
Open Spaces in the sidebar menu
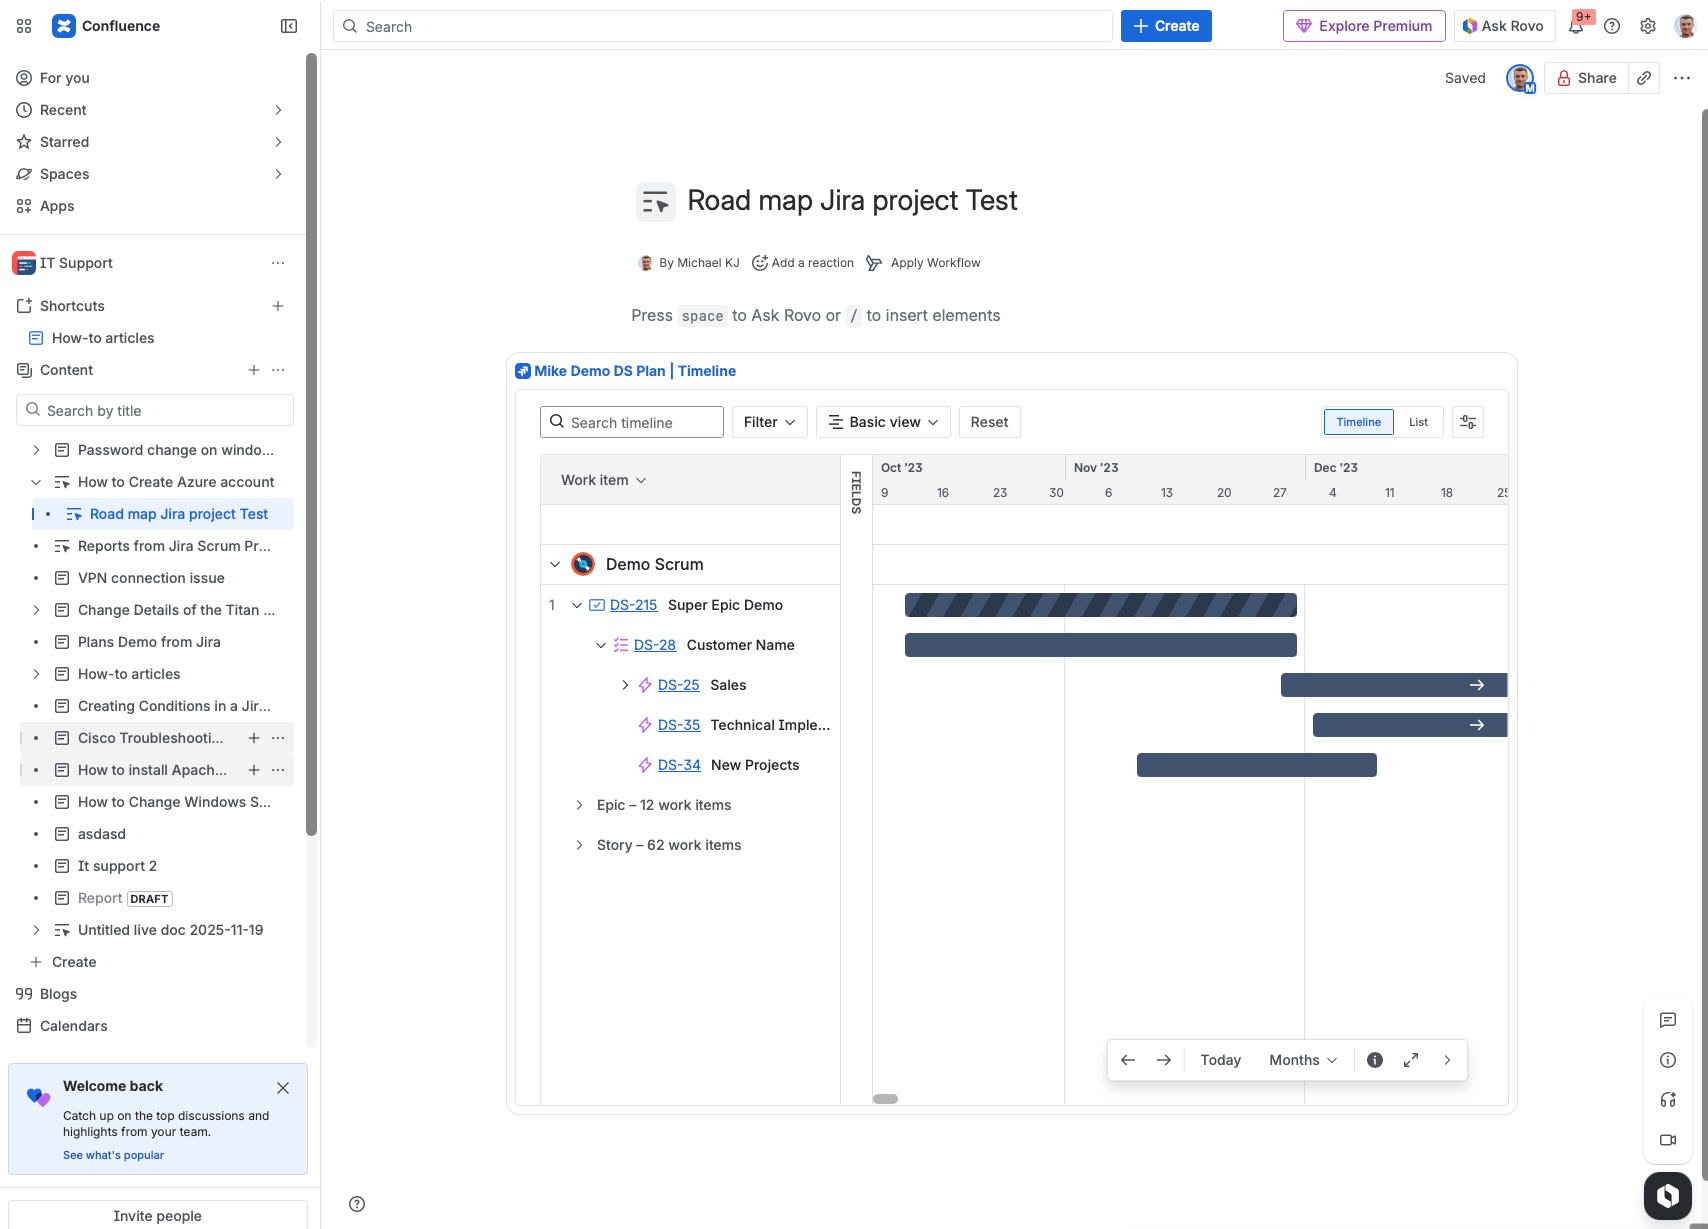[x=65, y=174]
